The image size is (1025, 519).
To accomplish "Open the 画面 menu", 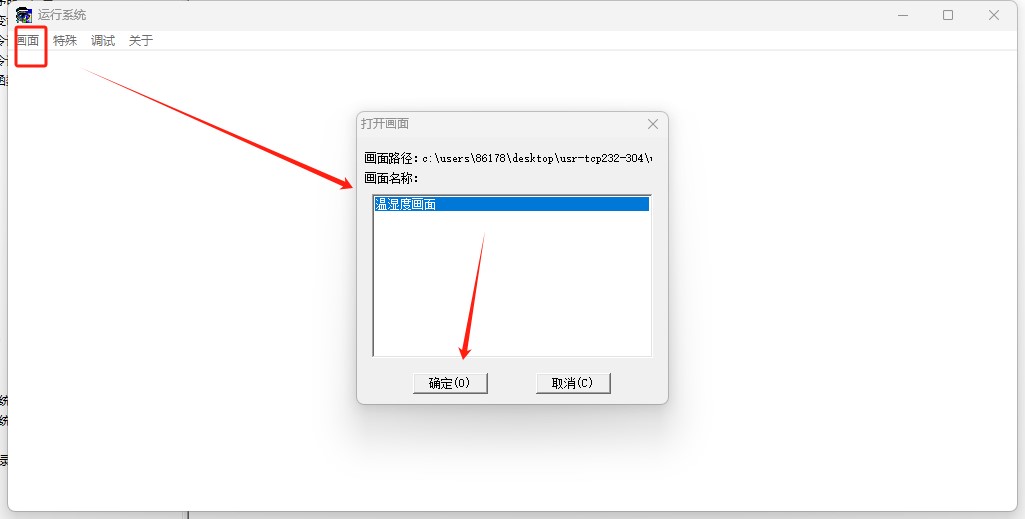I will pyautogui.click(x=27, y=41).
